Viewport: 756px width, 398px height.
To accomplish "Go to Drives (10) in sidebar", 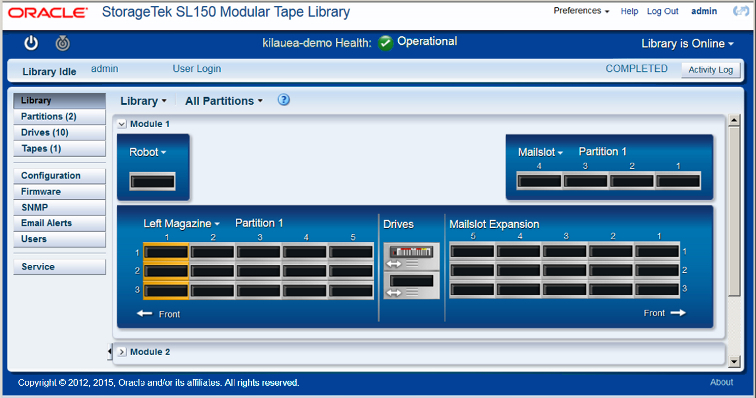I will [59, 132].
